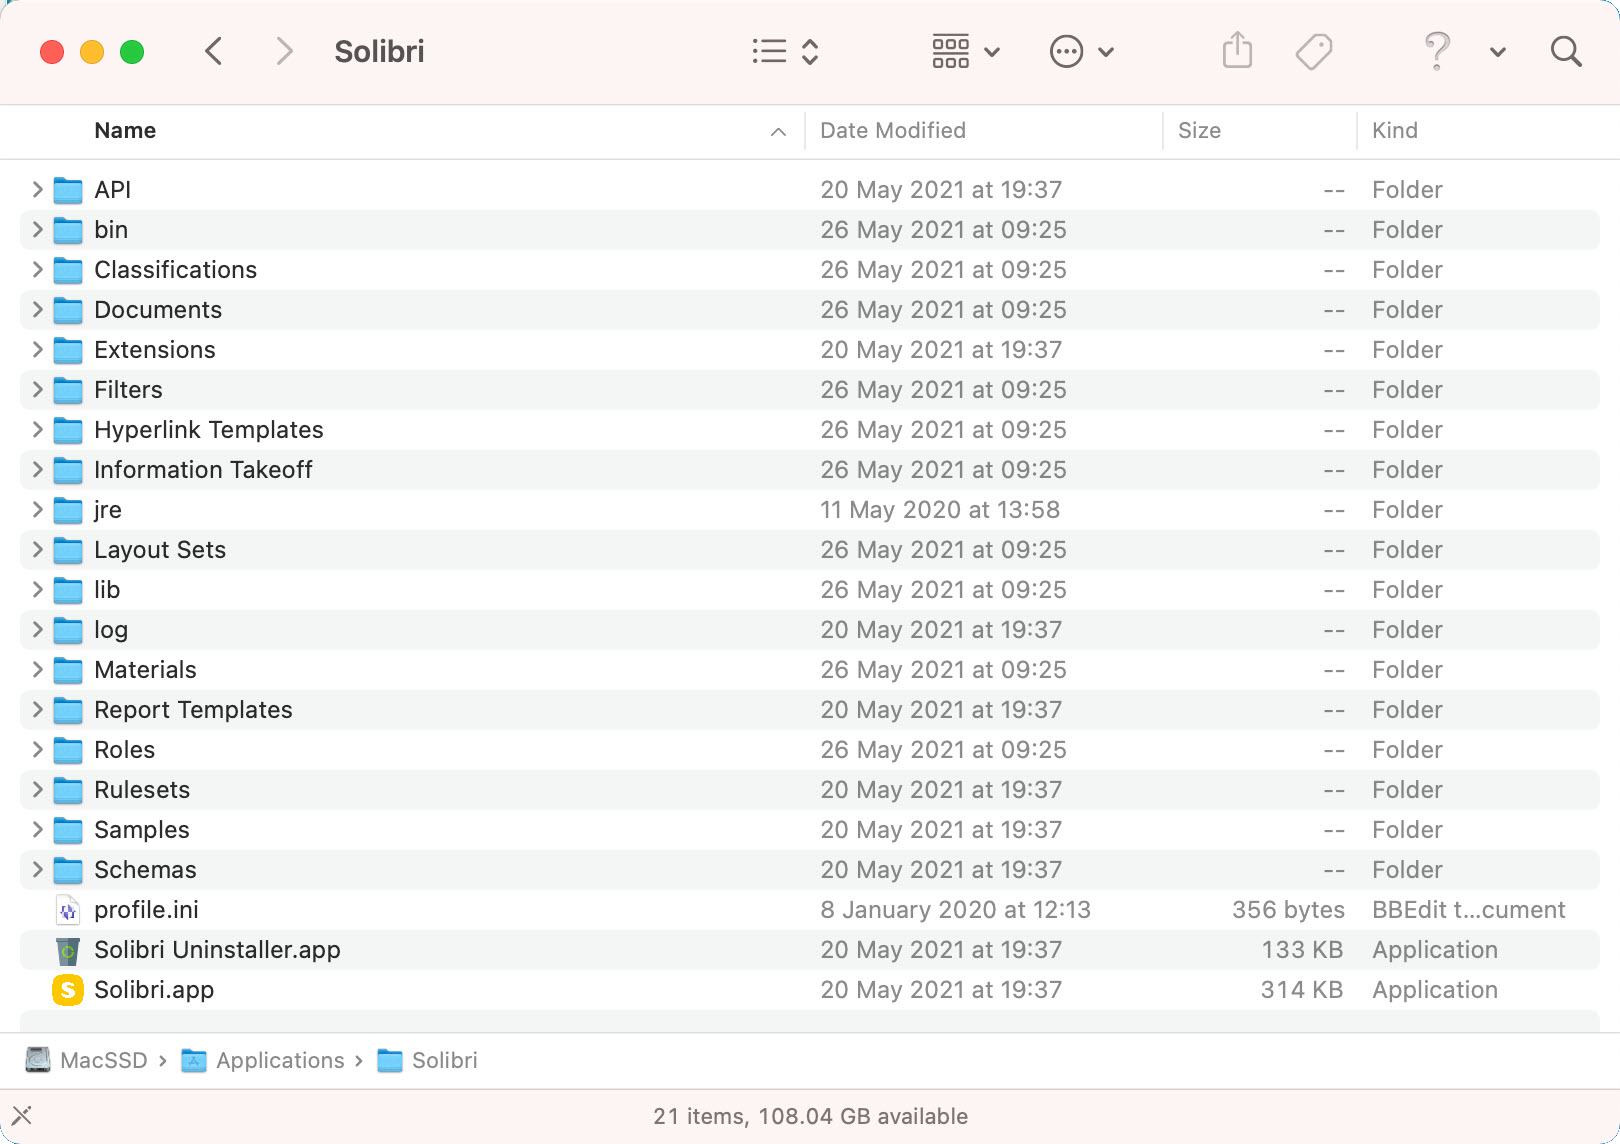The width and height of the screenshot is (1620, 1144).
Task: Sort by Size column header
Action: click(1199, 131)
